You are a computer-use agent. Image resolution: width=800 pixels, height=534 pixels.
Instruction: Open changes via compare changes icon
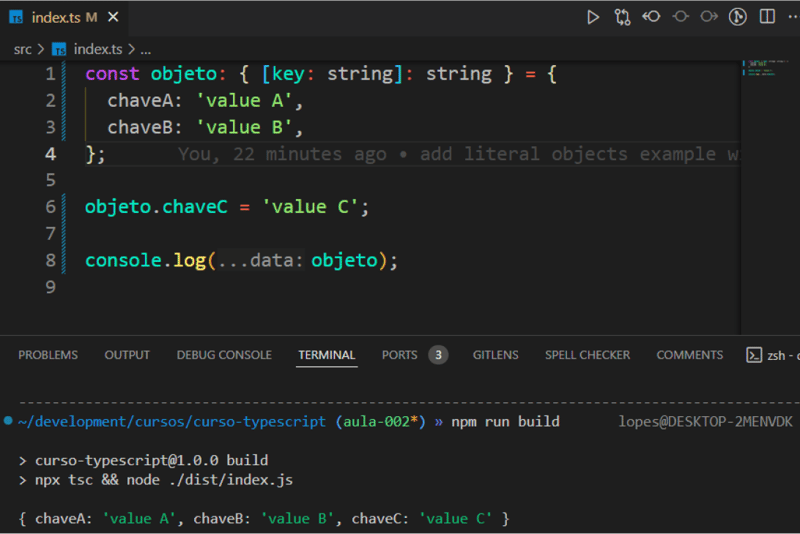tap(622, 17)
